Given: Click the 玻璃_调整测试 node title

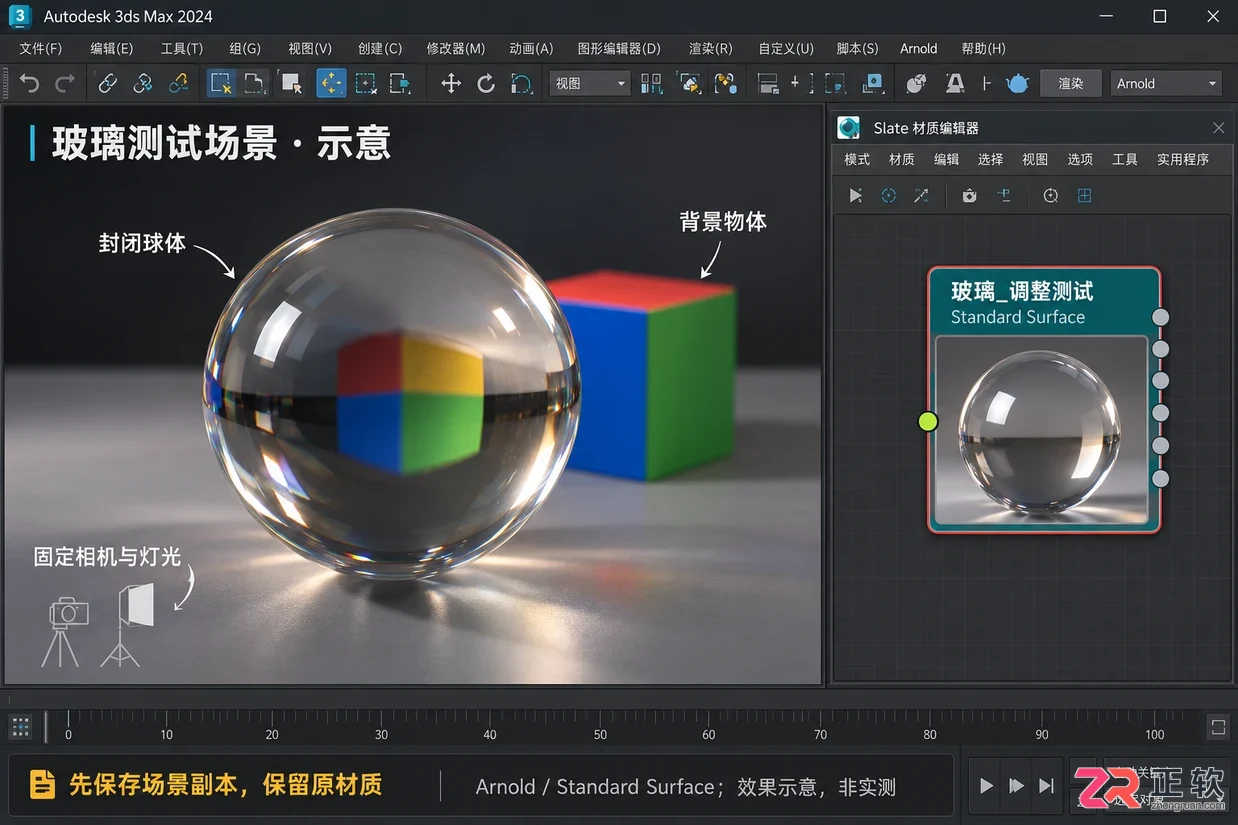Looking at the screenshot, I should (x=1022, y=291).
